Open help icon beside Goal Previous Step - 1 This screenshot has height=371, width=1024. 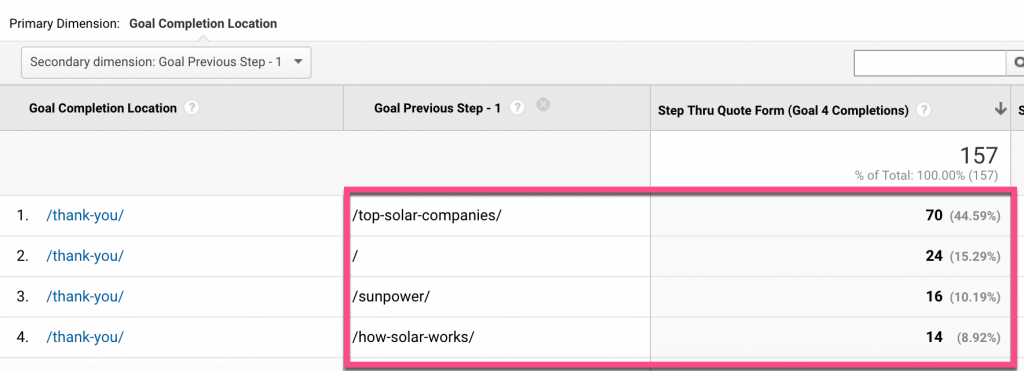[x=517, y=108]
